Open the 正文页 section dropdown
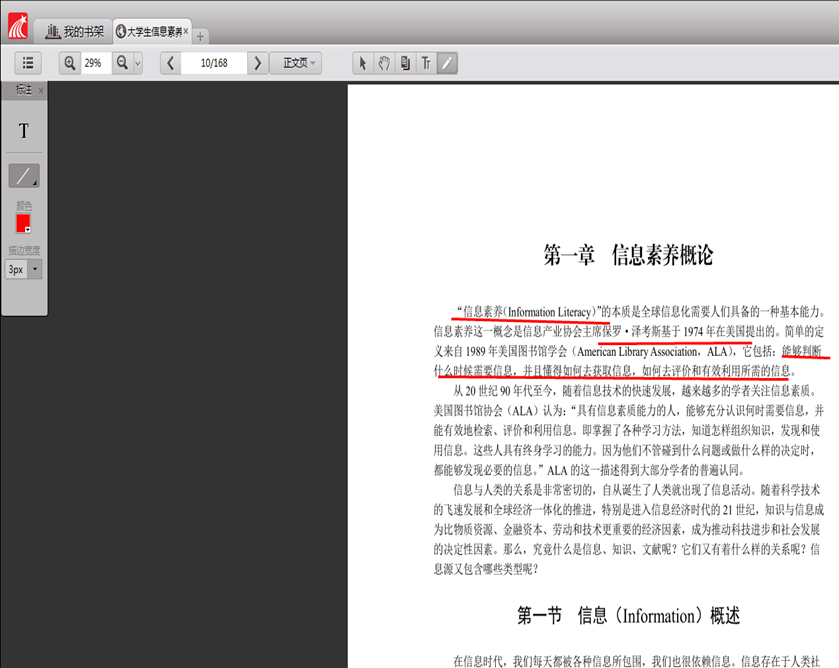839x668 pixels. (295, 63)
